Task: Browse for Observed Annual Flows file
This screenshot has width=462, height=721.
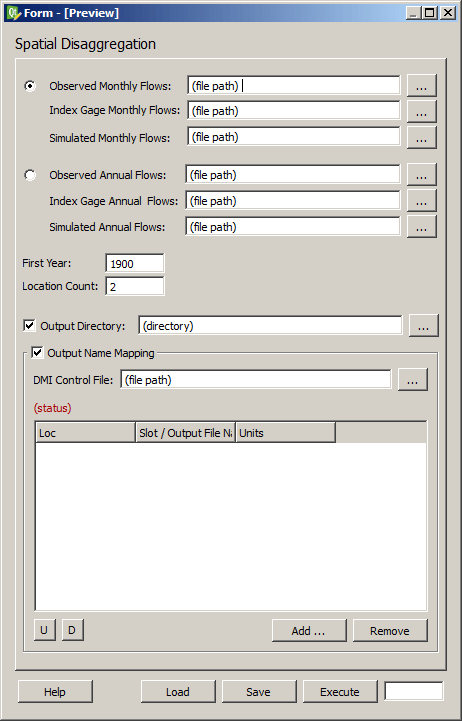Action: pos(422,175)
